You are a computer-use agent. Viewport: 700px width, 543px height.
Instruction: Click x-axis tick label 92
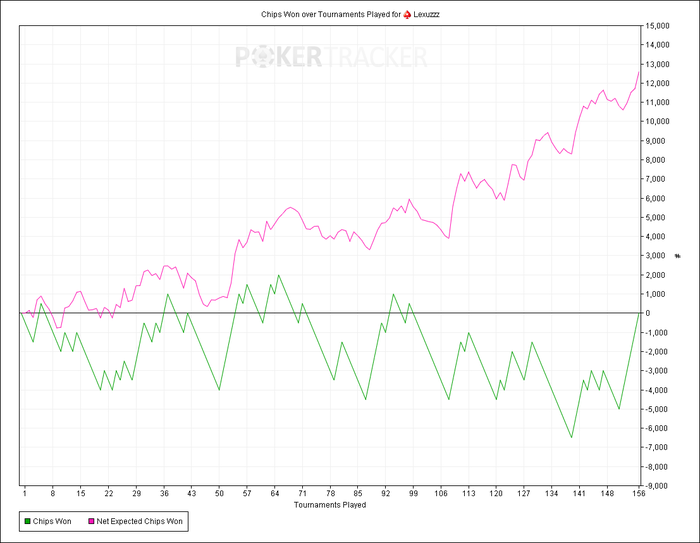(x=386, y=493)
